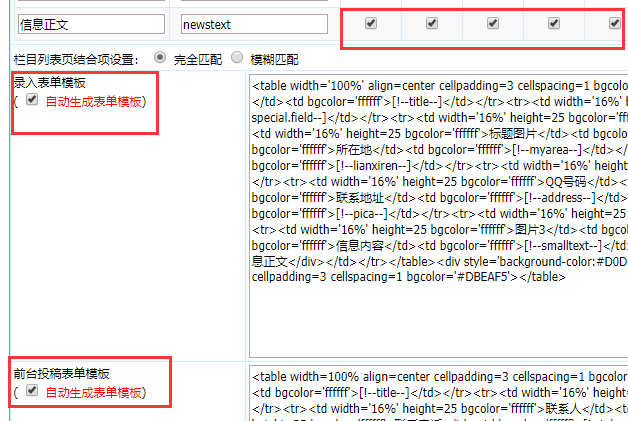Toggle third checkbox in newstext row

tap(493, 23)
